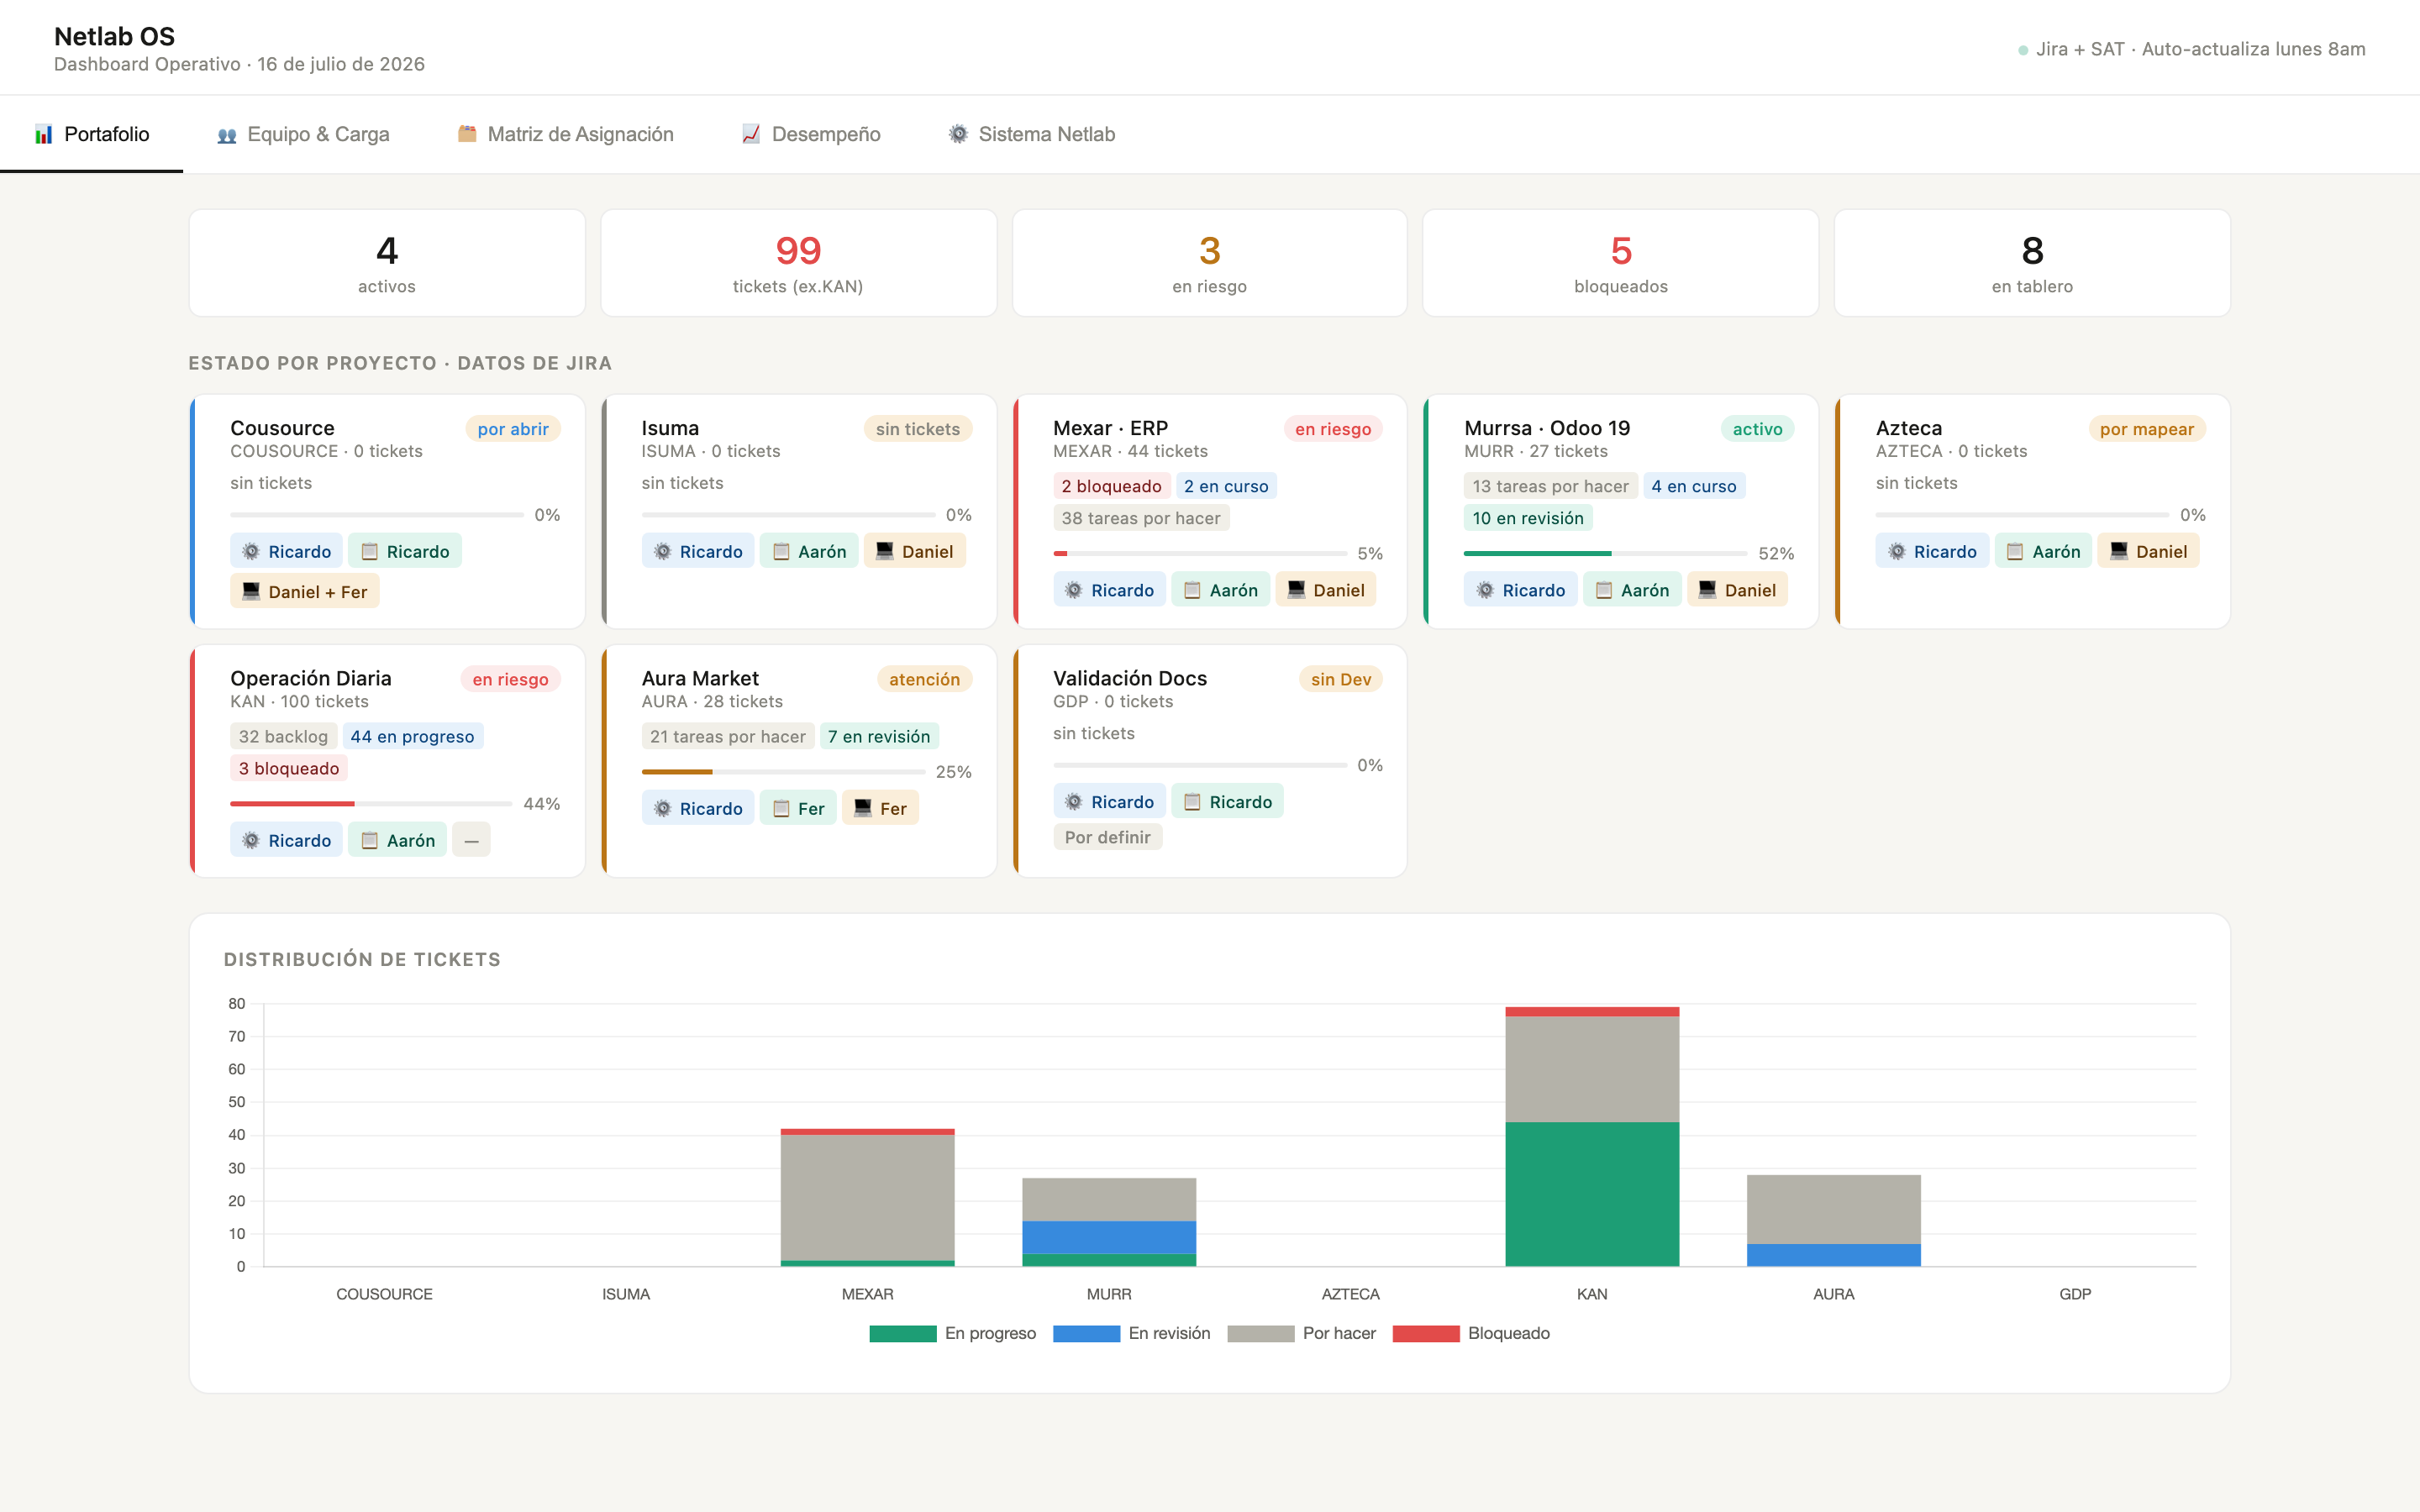The height and width of the screenshot is (1512, 2420).
Task: Click the MEXAR stacked bar in chart
Action: [x=867, y=1197]
